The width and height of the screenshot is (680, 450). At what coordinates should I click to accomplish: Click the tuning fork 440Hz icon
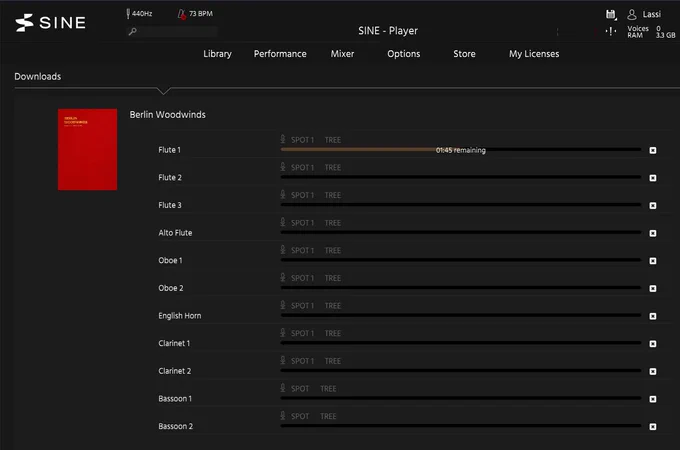pyautogui.click(x=128, y=14)
